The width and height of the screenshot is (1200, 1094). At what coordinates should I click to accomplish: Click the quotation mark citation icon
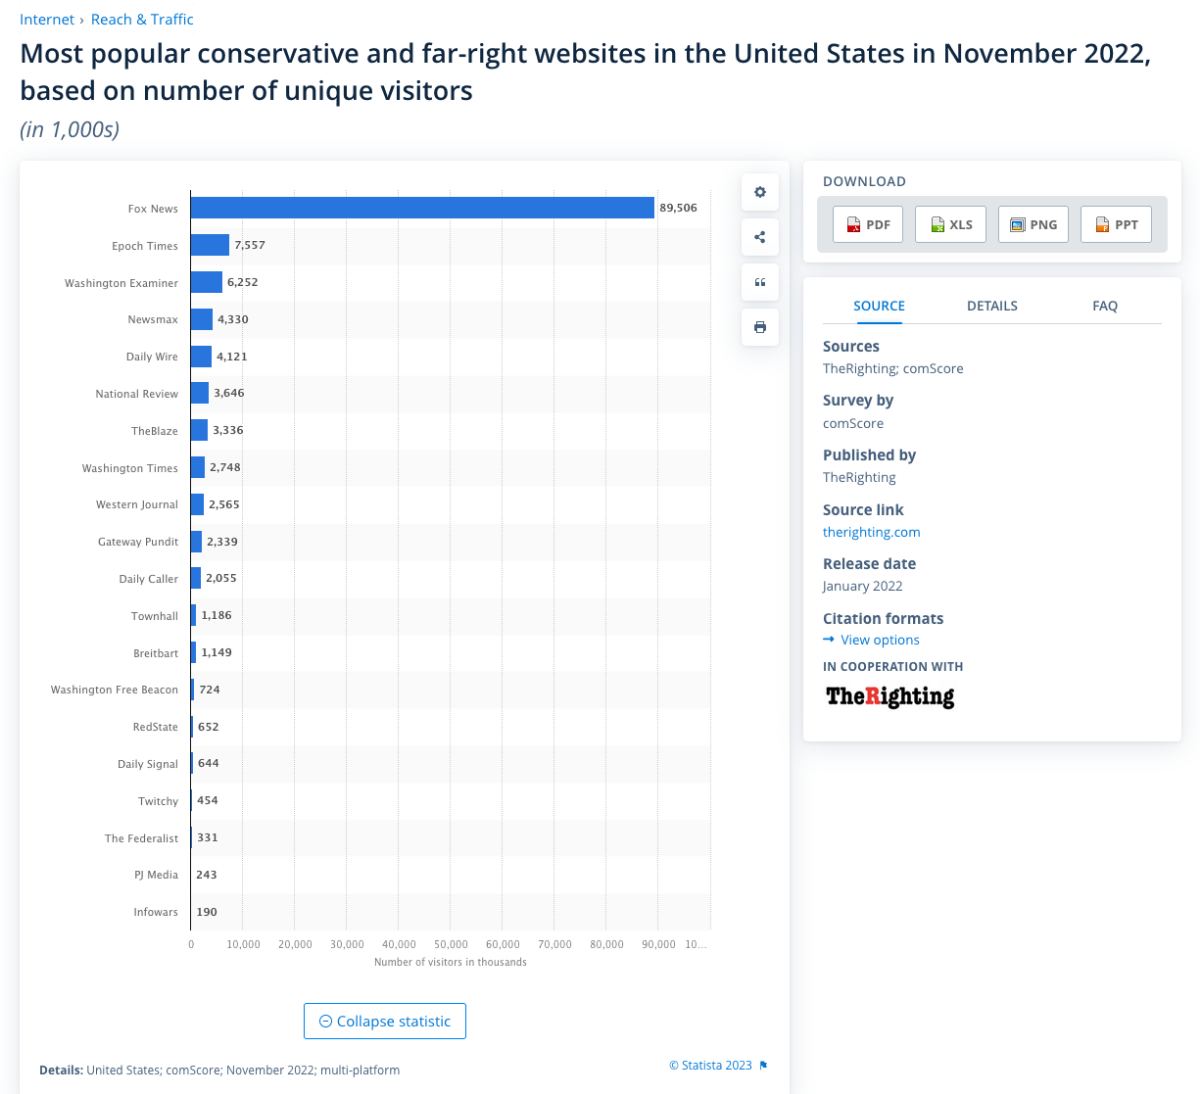pos(760,282)
